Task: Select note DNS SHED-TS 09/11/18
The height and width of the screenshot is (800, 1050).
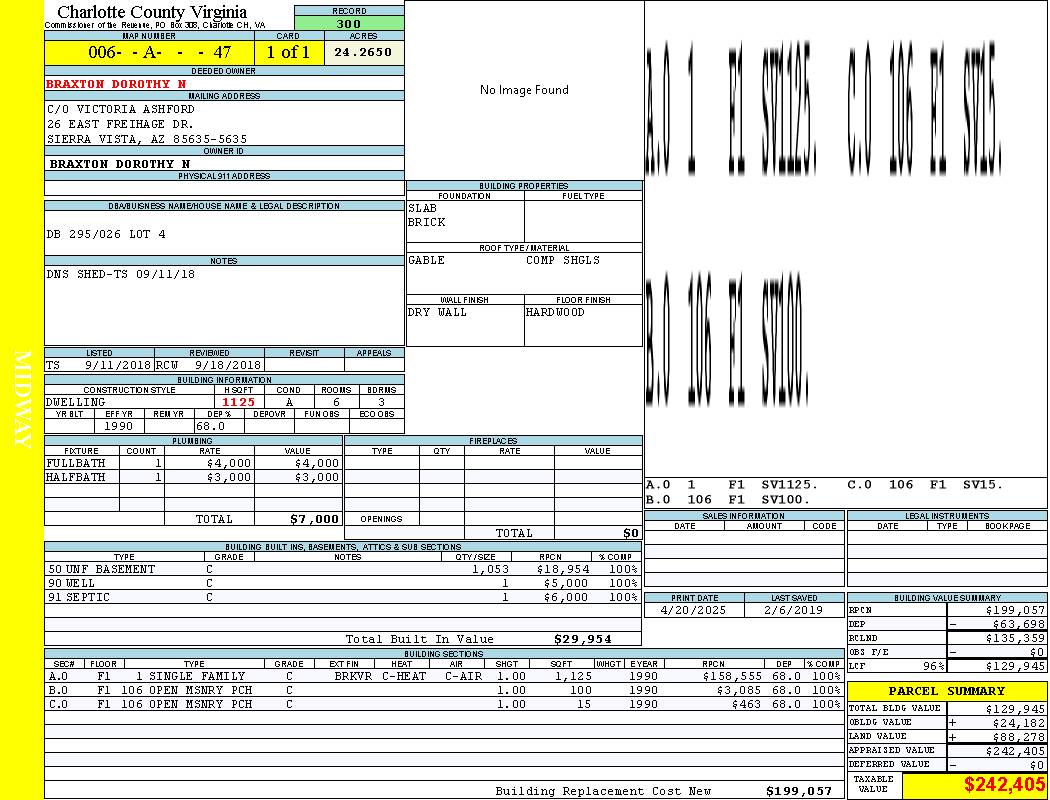Action: (121, 274)
